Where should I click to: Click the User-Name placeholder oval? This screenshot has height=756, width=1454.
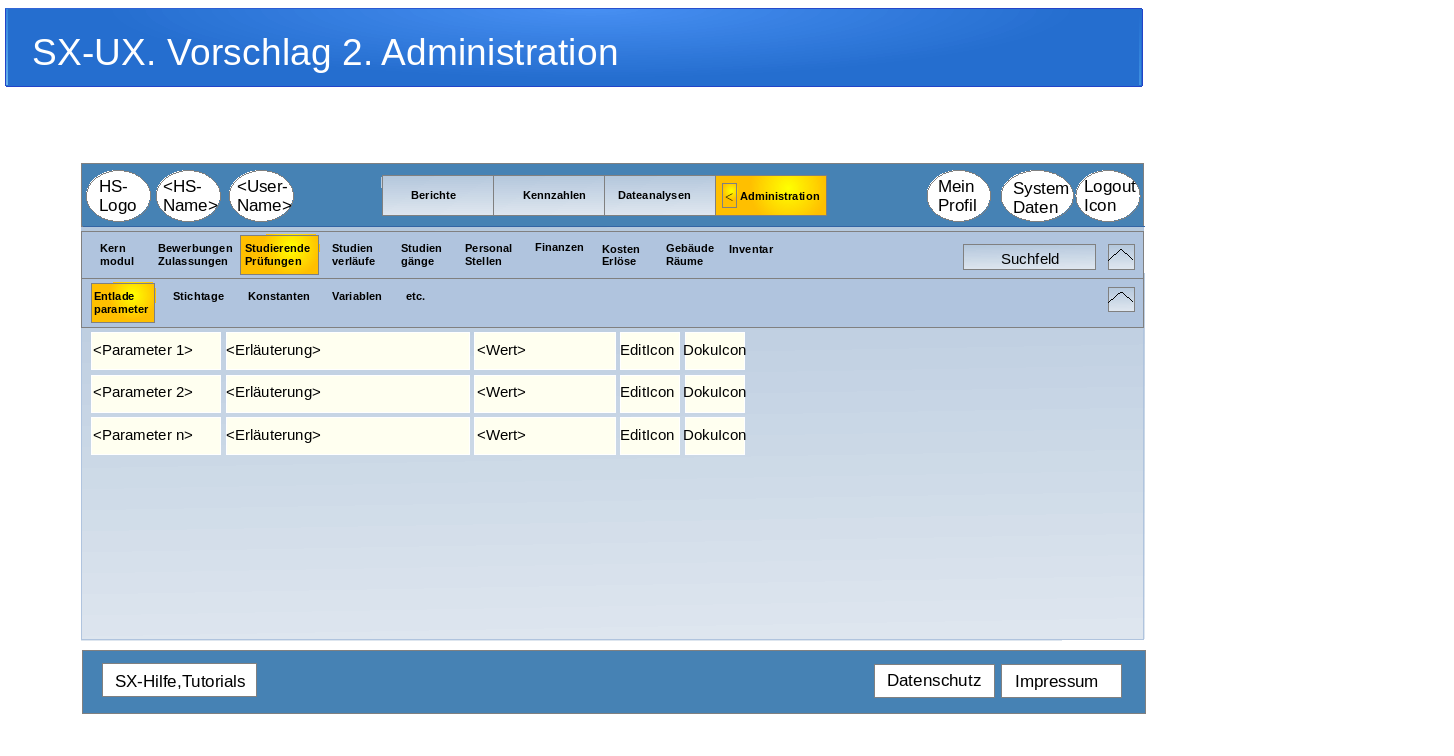tap(261, 196)
